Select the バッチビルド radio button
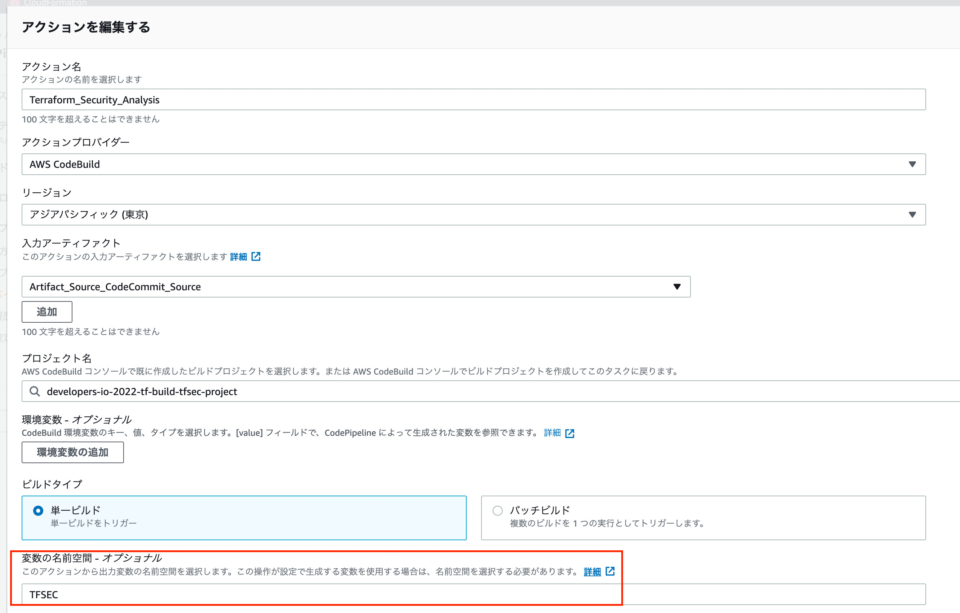 (498, 510)
